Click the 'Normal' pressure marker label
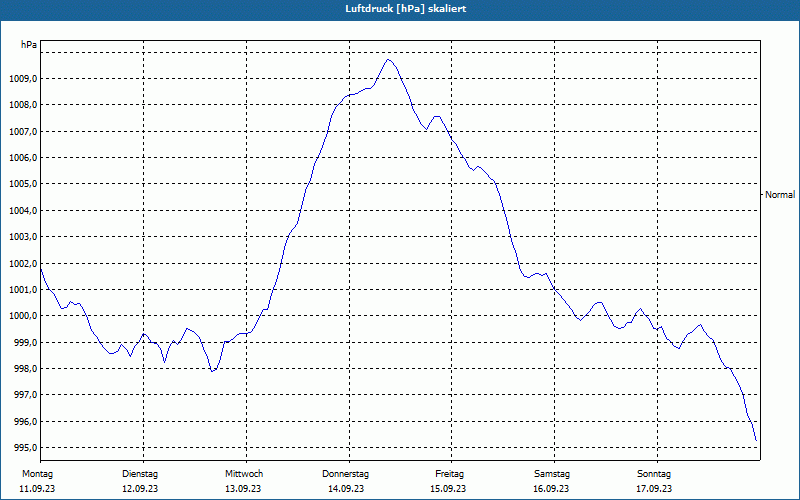800x500 pixels. [780, 194]
